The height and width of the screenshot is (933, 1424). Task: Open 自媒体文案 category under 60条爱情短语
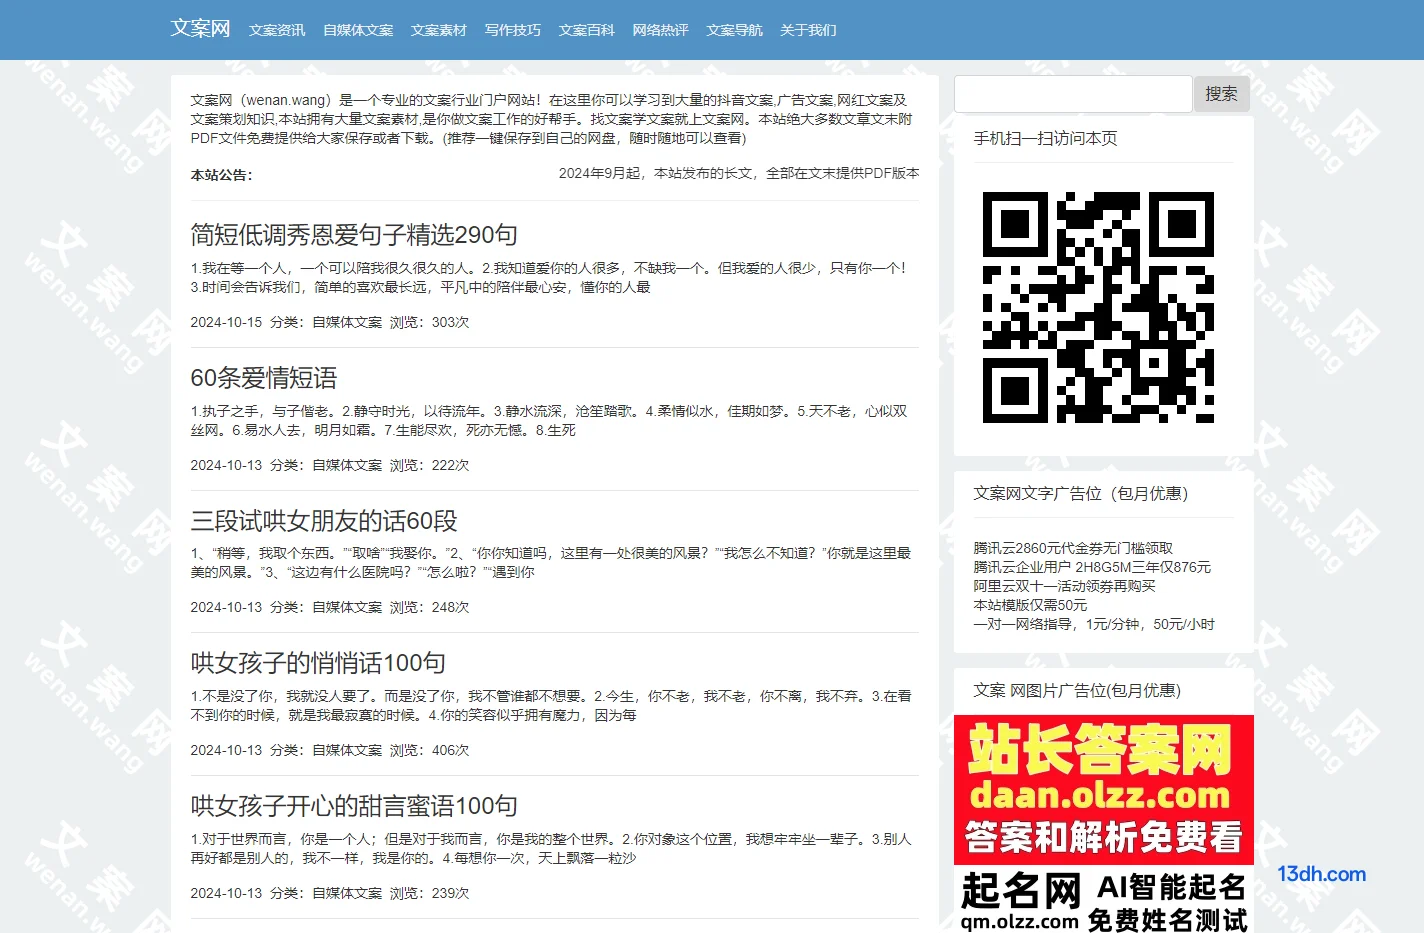(x=347, y=465)
